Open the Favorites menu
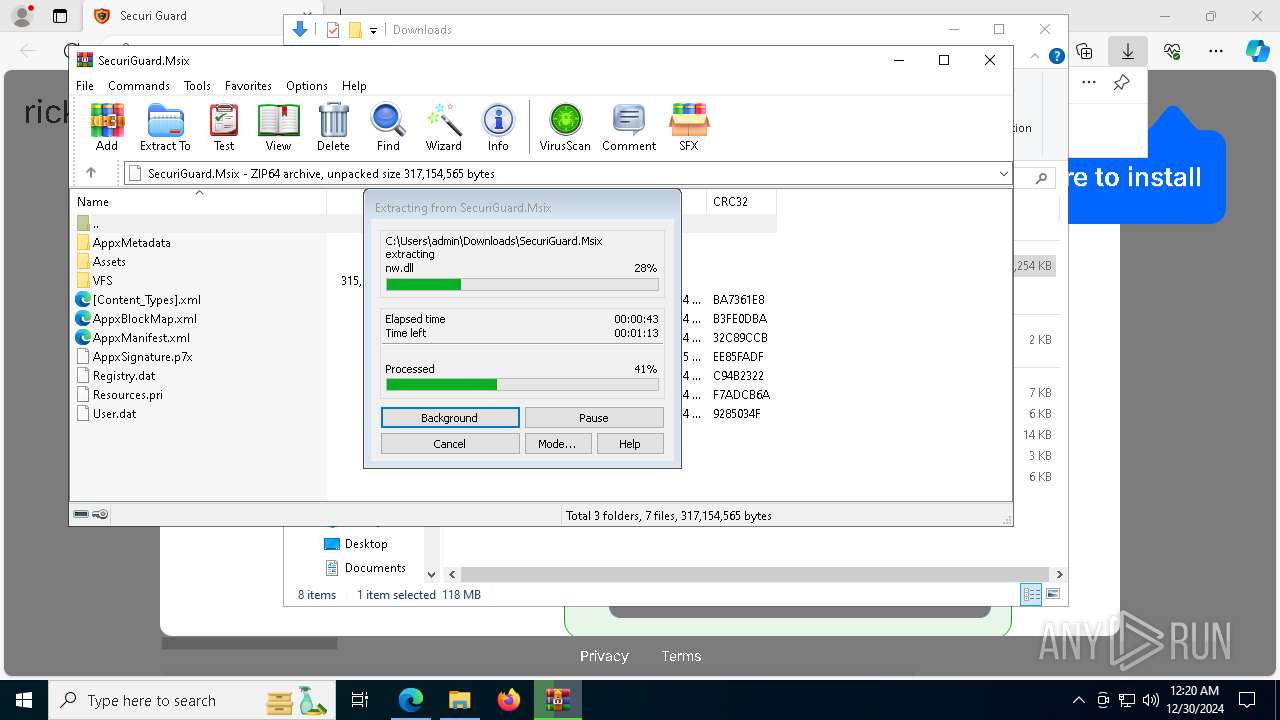The height and width of the screenshot is (720, 1280). click(248, 86)
